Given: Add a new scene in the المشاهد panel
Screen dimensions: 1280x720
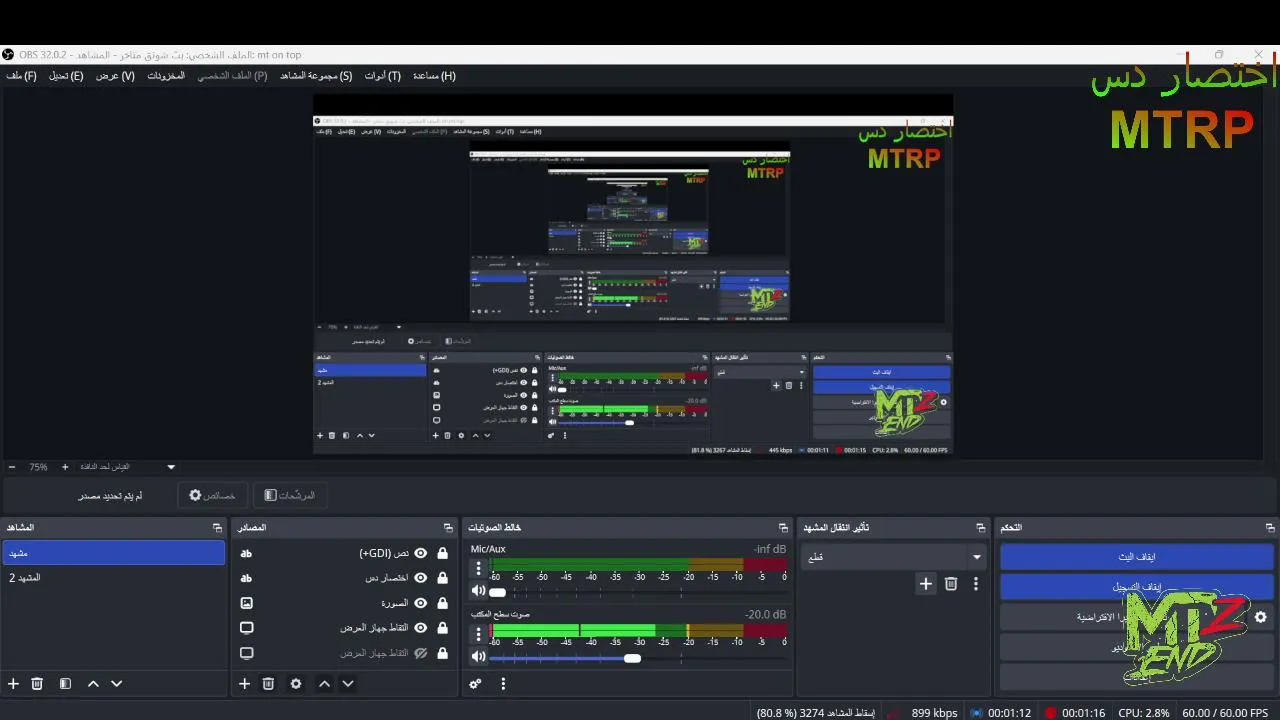Looking at the screenshot, I should pyautogui.click(x=13, y=684).
